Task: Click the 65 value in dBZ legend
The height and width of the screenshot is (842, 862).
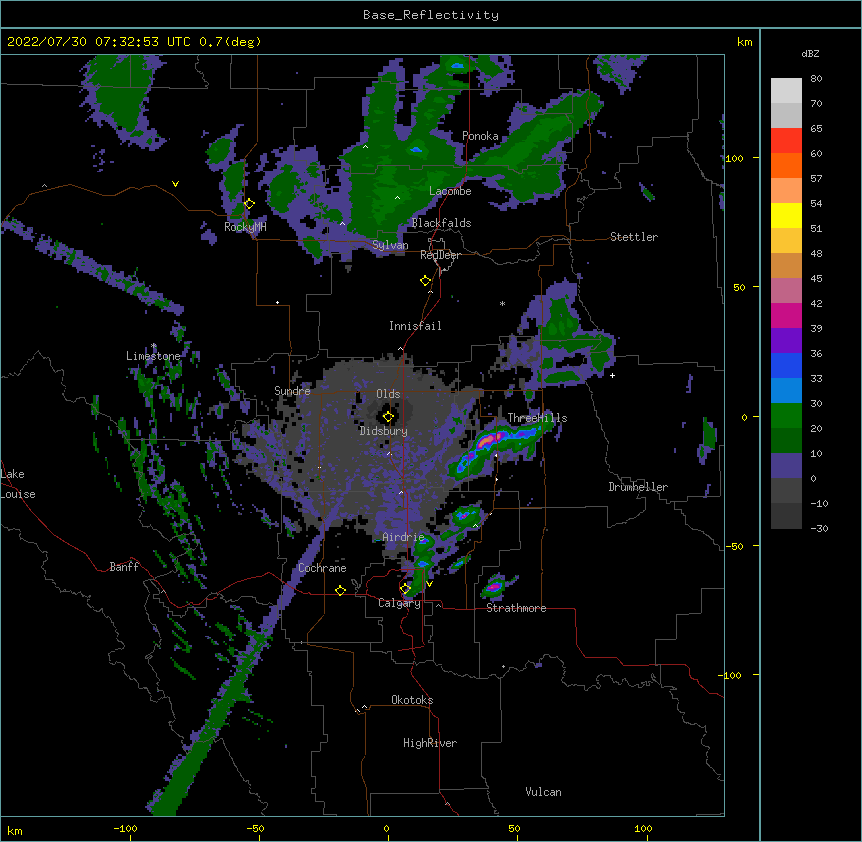Action: (x=816, y=129)
